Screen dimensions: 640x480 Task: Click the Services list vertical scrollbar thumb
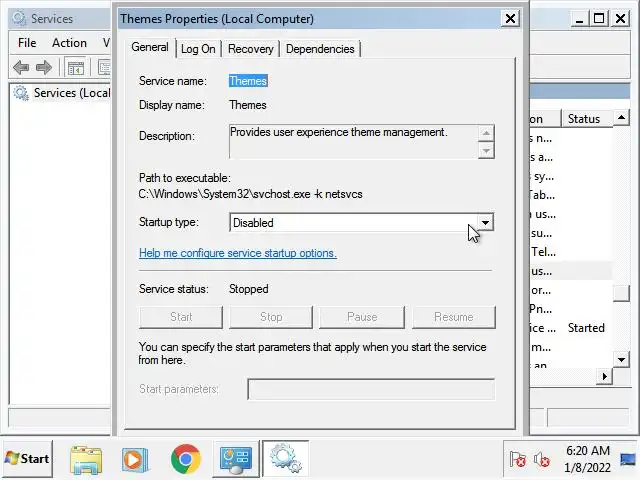click(x=621, y=293)
